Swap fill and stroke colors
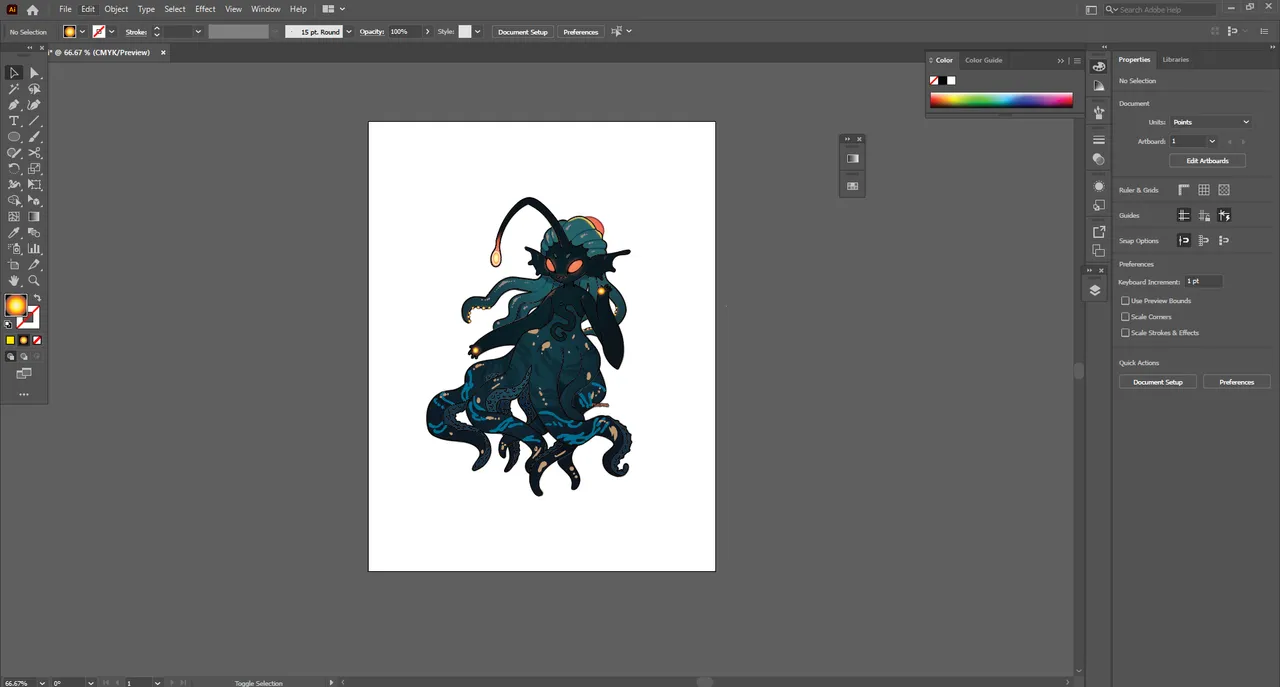Viewport: 1280px width, 687px height. [x=37, y=298]
